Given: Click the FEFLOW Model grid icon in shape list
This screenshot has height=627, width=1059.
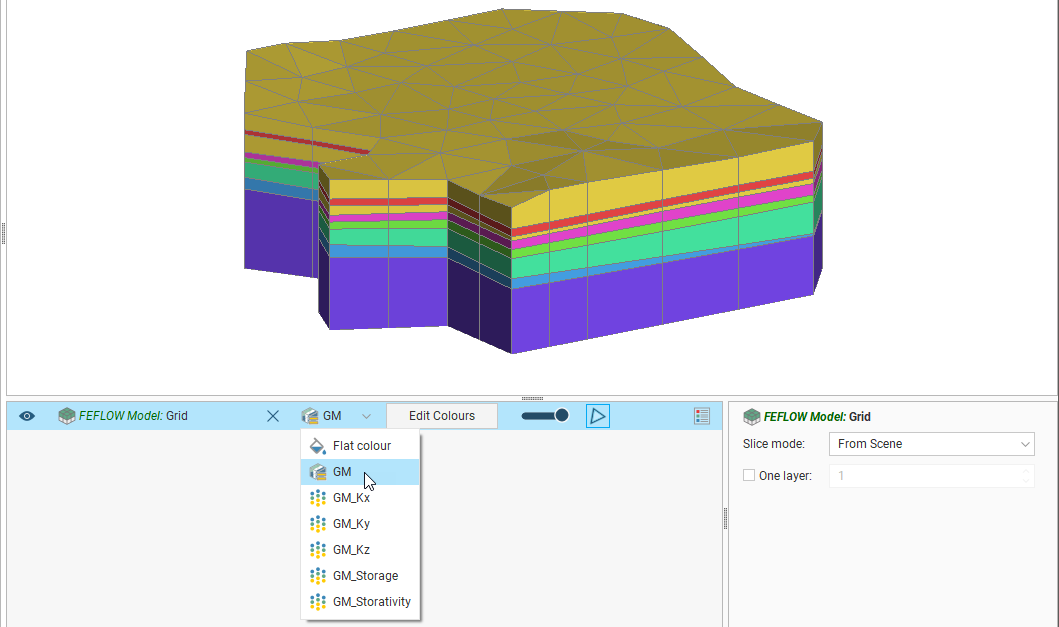Looking at the screenshot, I should pyautogui.click(x=66, y=416).
